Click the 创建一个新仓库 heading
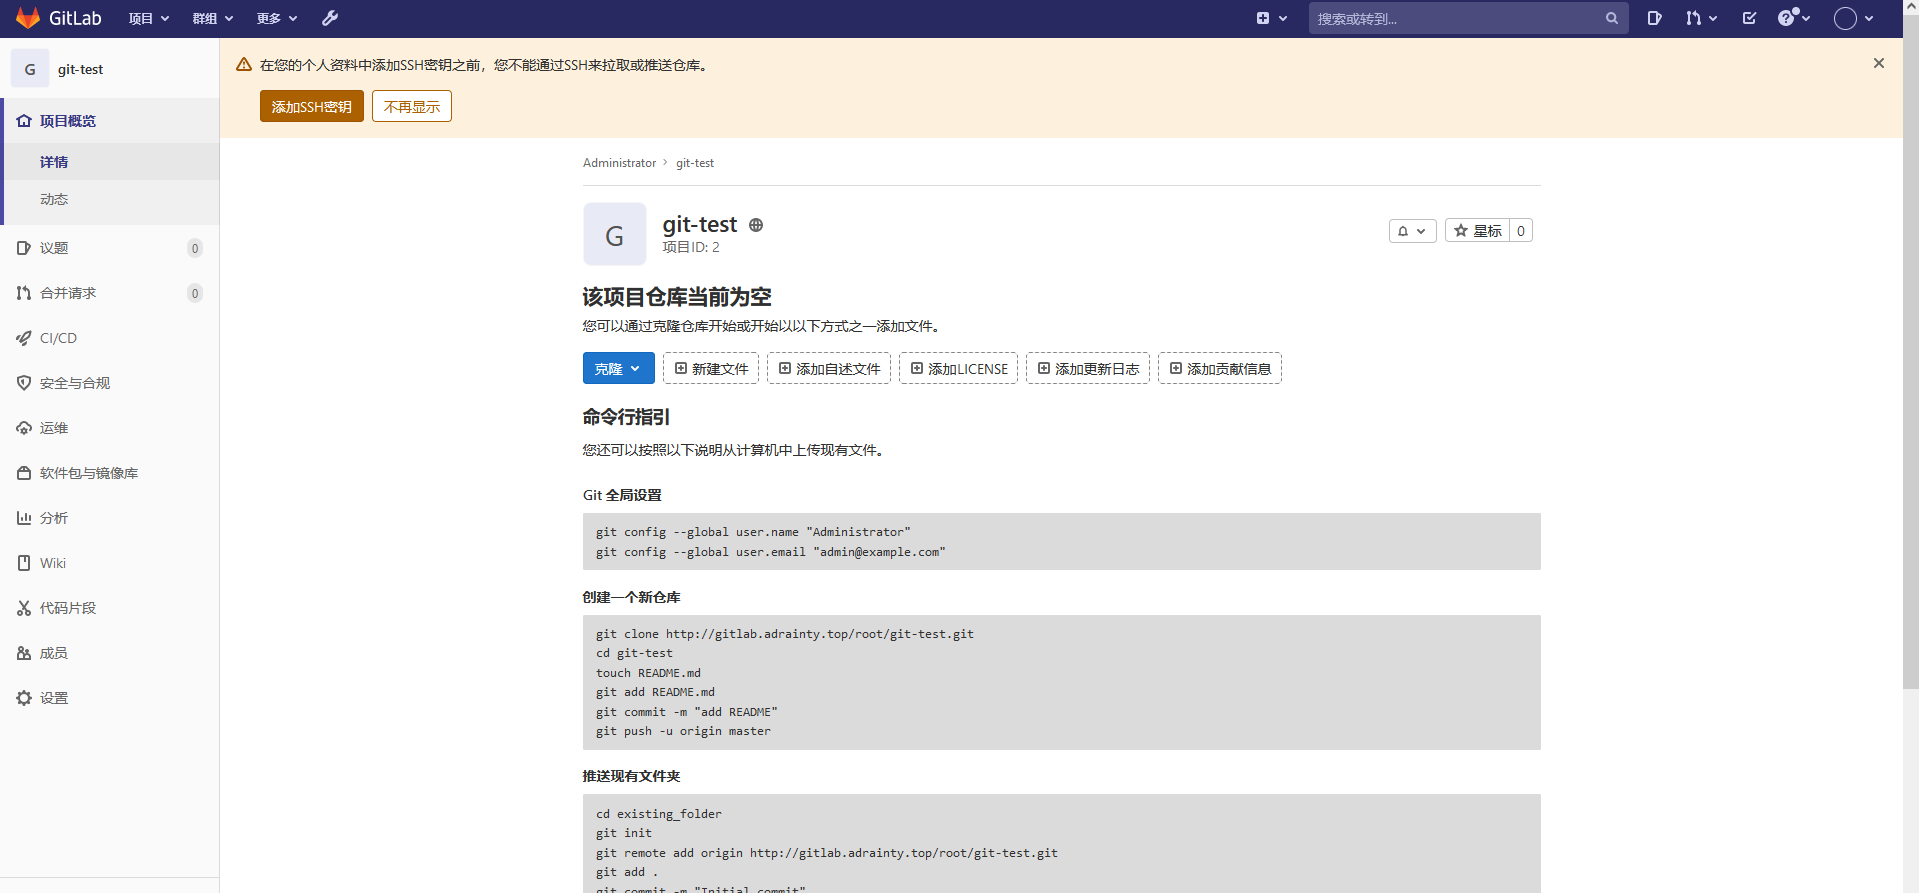 (x=631, y=597)
